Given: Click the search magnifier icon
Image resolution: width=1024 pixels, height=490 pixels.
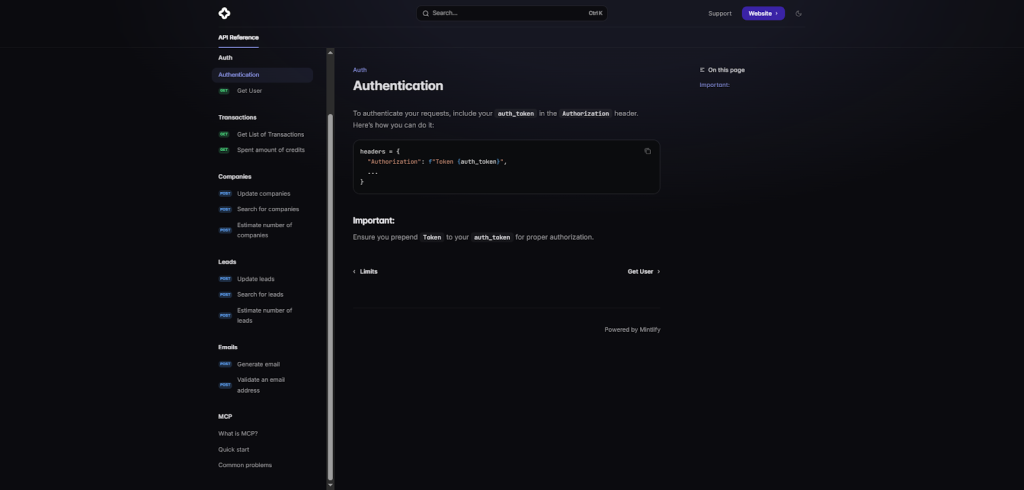Looking at the screenshot, I should pyautogui.click(x=425, y=13).
